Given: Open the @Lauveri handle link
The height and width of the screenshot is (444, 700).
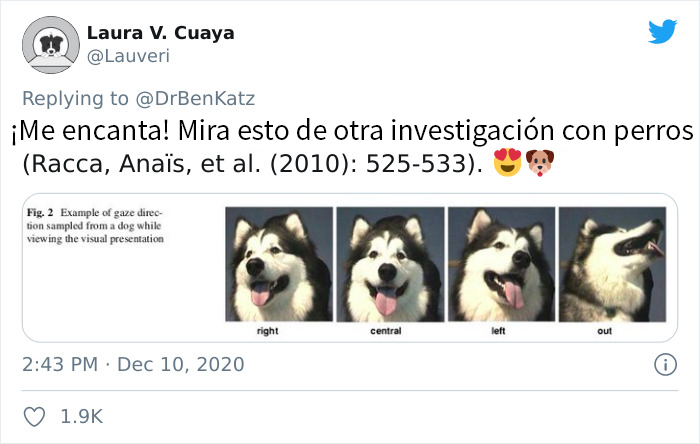Looking at the screenshot, I should coord(128,56).
